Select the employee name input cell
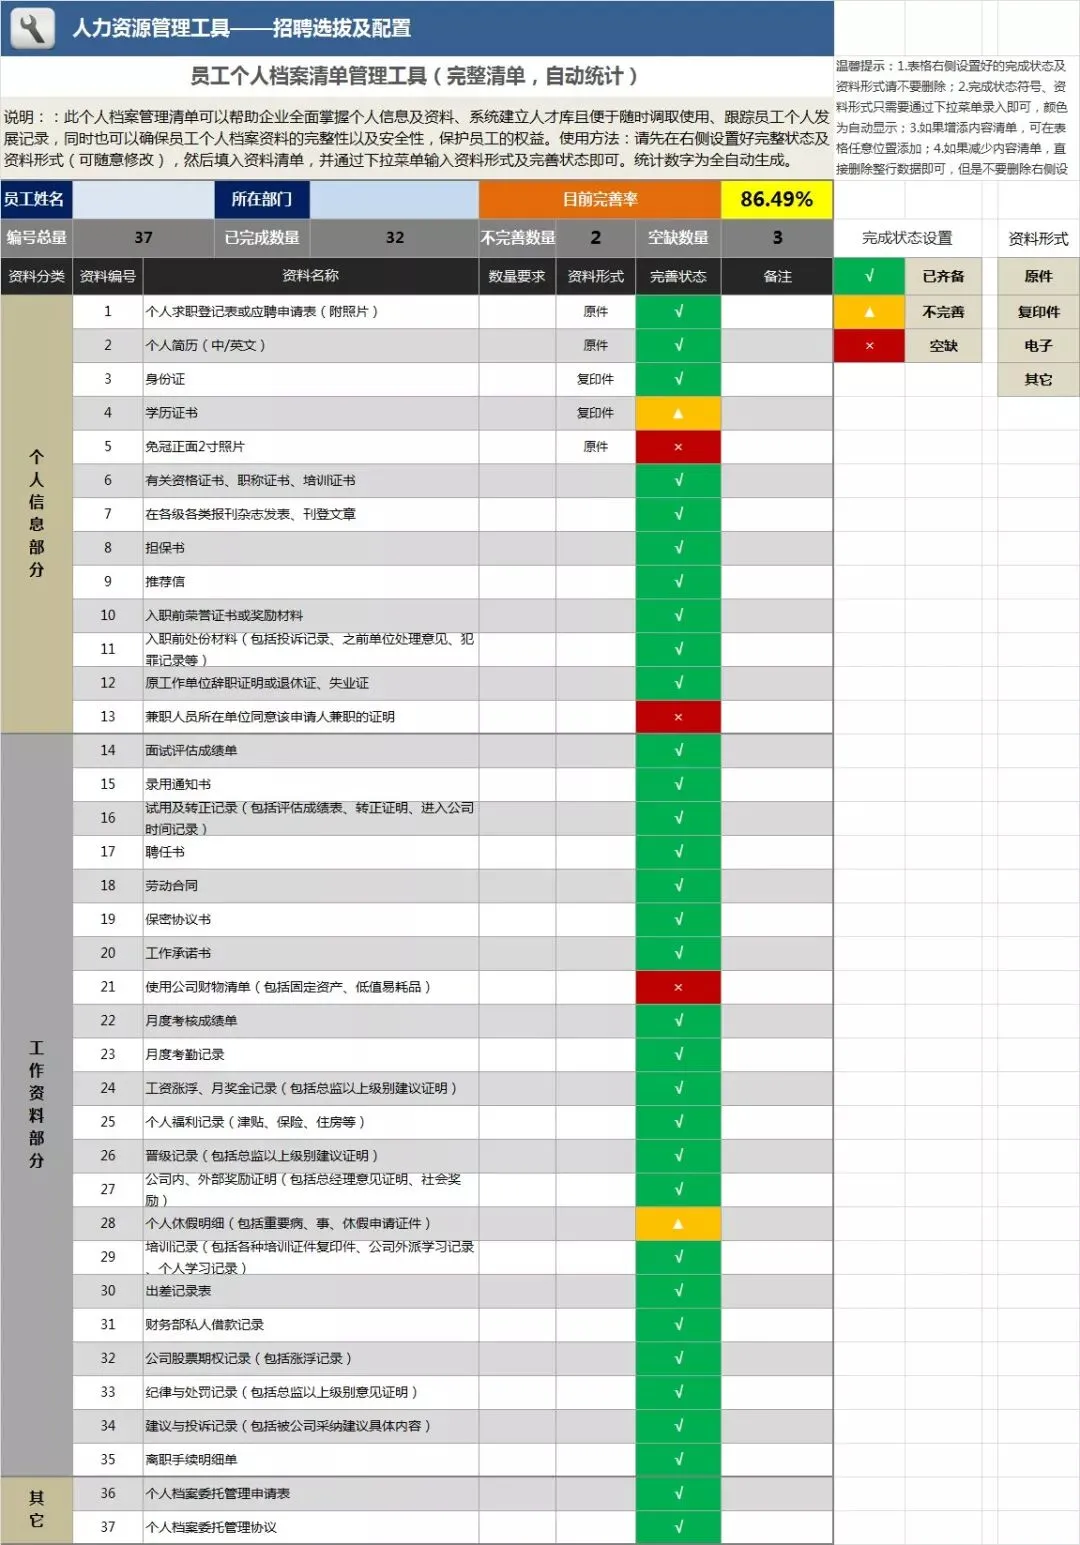The image size is (1080, 1545). 144,199
